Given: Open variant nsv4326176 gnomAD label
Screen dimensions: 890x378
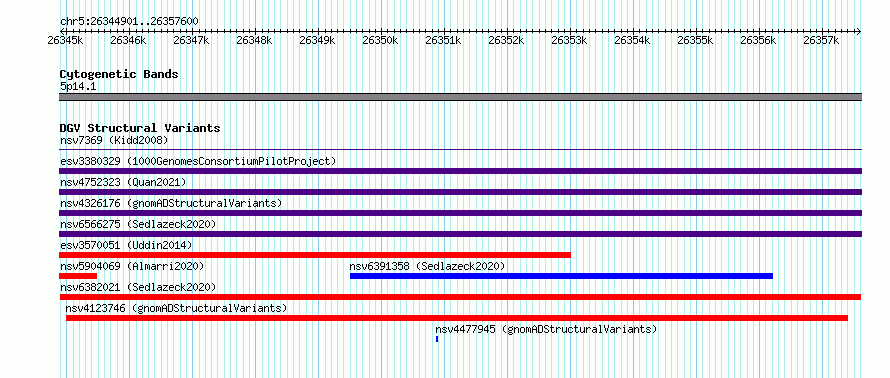Looking at the screenshot, I should (171, 203).
